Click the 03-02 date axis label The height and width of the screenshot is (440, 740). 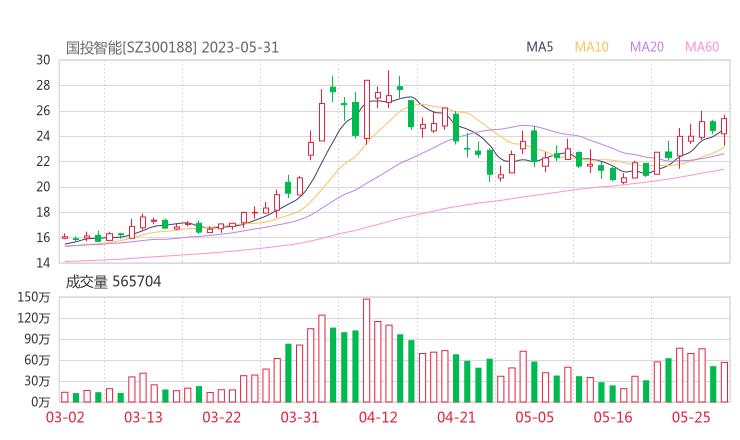tap(65, 417)
